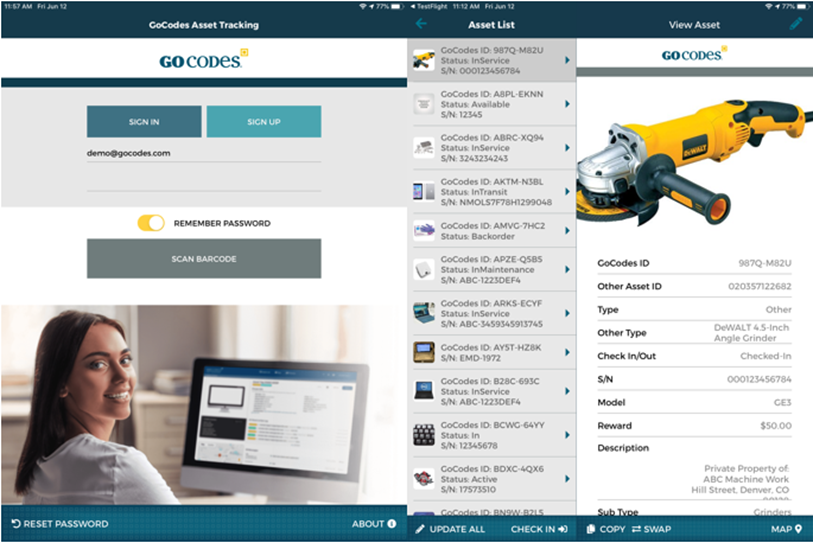
Task: Tap Other Asset ID value 020357122682
Action: click(760, 286)
